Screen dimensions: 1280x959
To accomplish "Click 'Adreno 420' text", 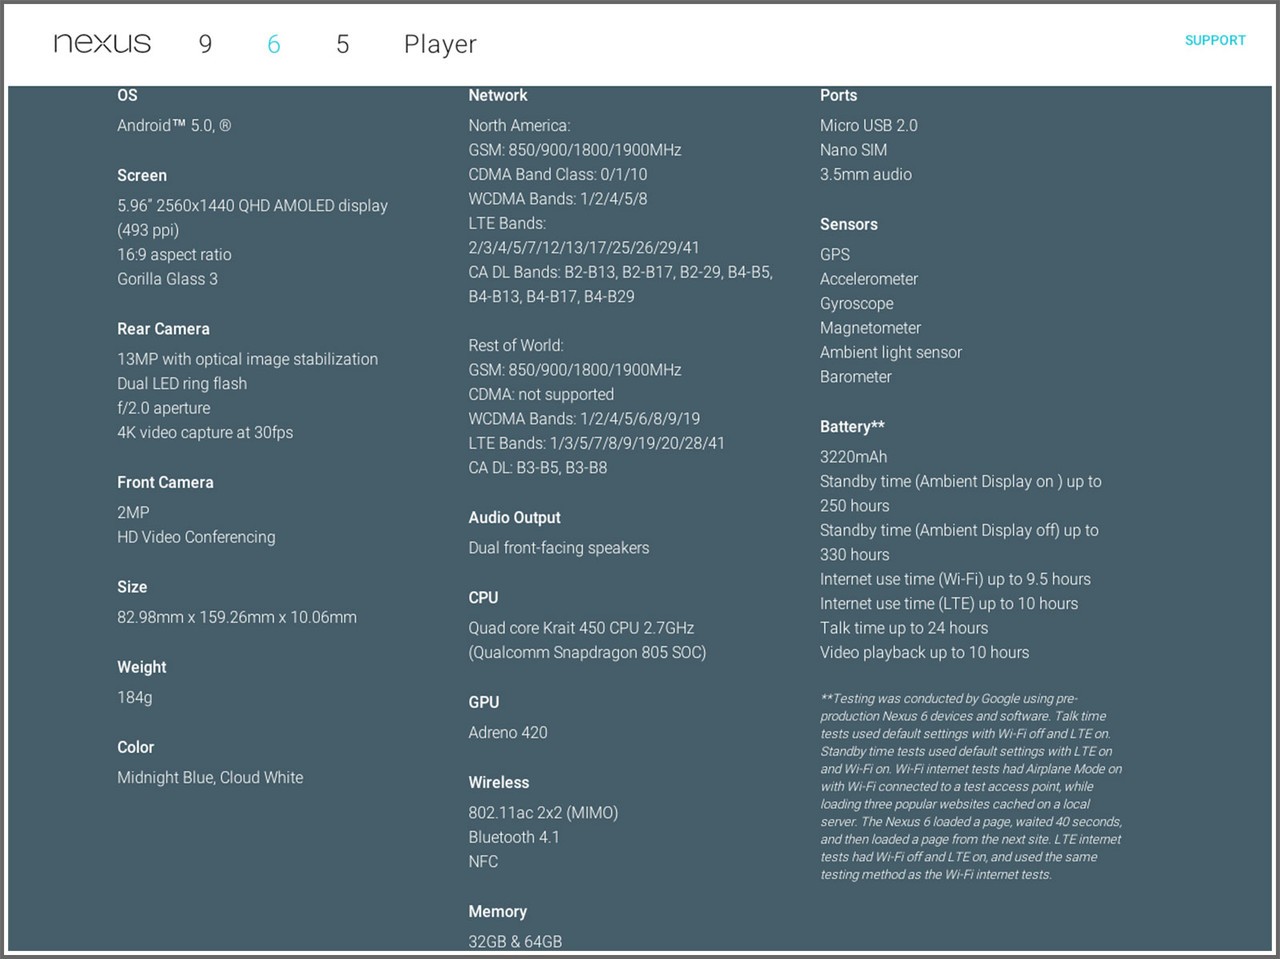I will point(508,732).
